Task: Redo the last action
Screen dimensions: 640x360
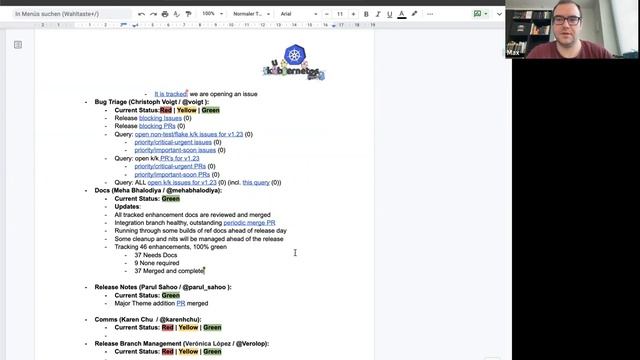Action: [153, 14]
